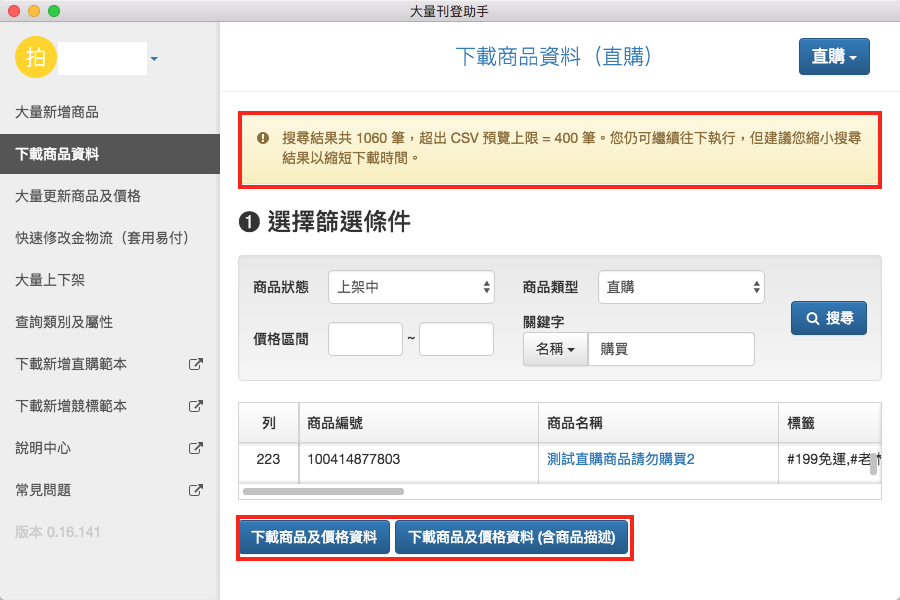Open the 商品類型 select showing 直購

coord(681,287)
